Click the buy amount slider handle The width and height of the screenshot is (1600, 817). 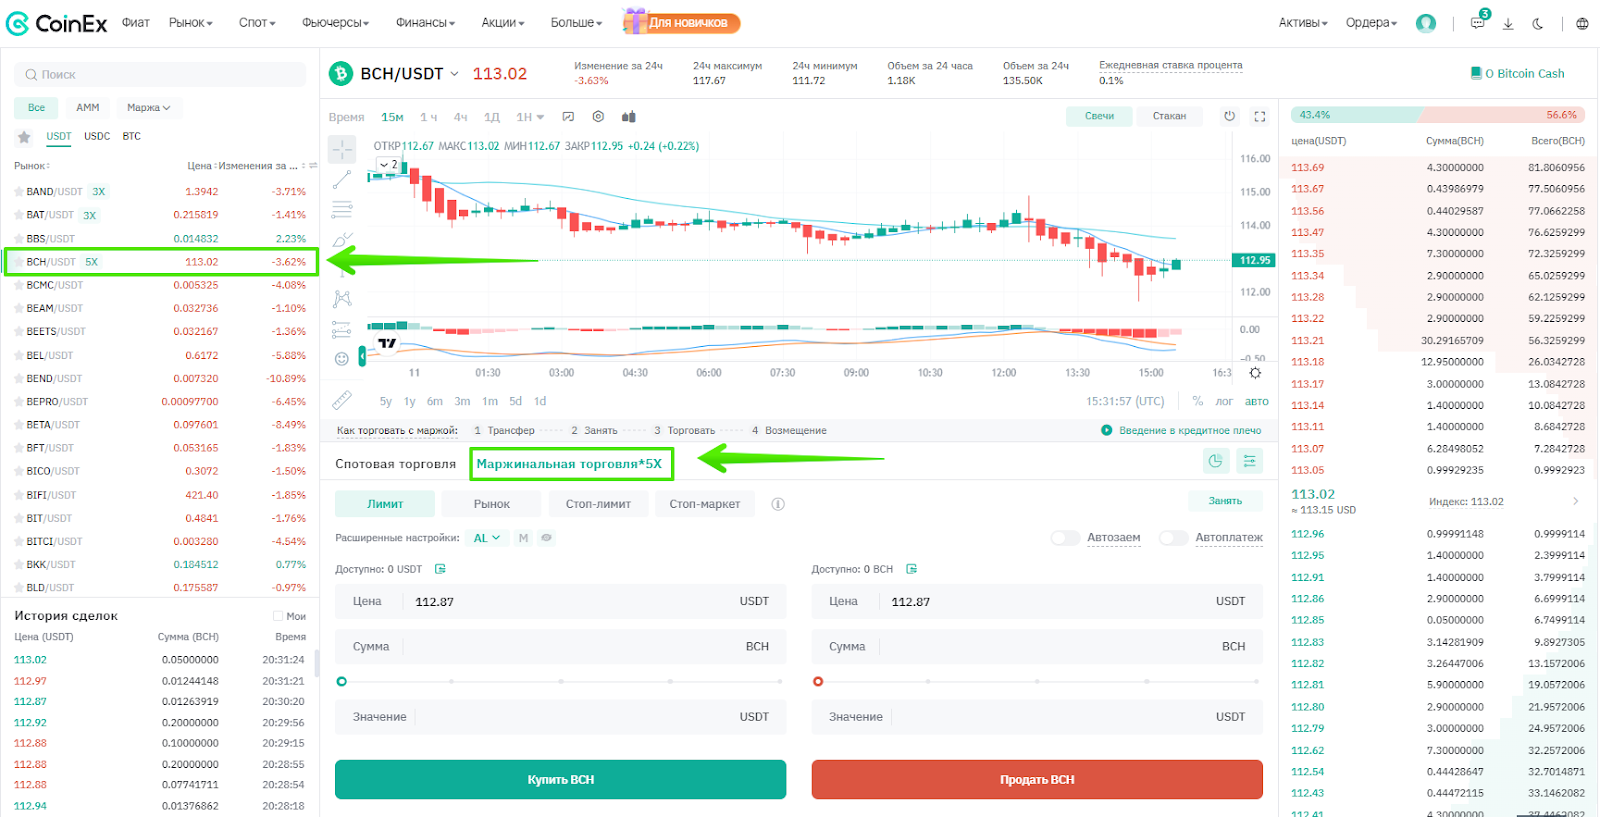click(x=342, y=682)
